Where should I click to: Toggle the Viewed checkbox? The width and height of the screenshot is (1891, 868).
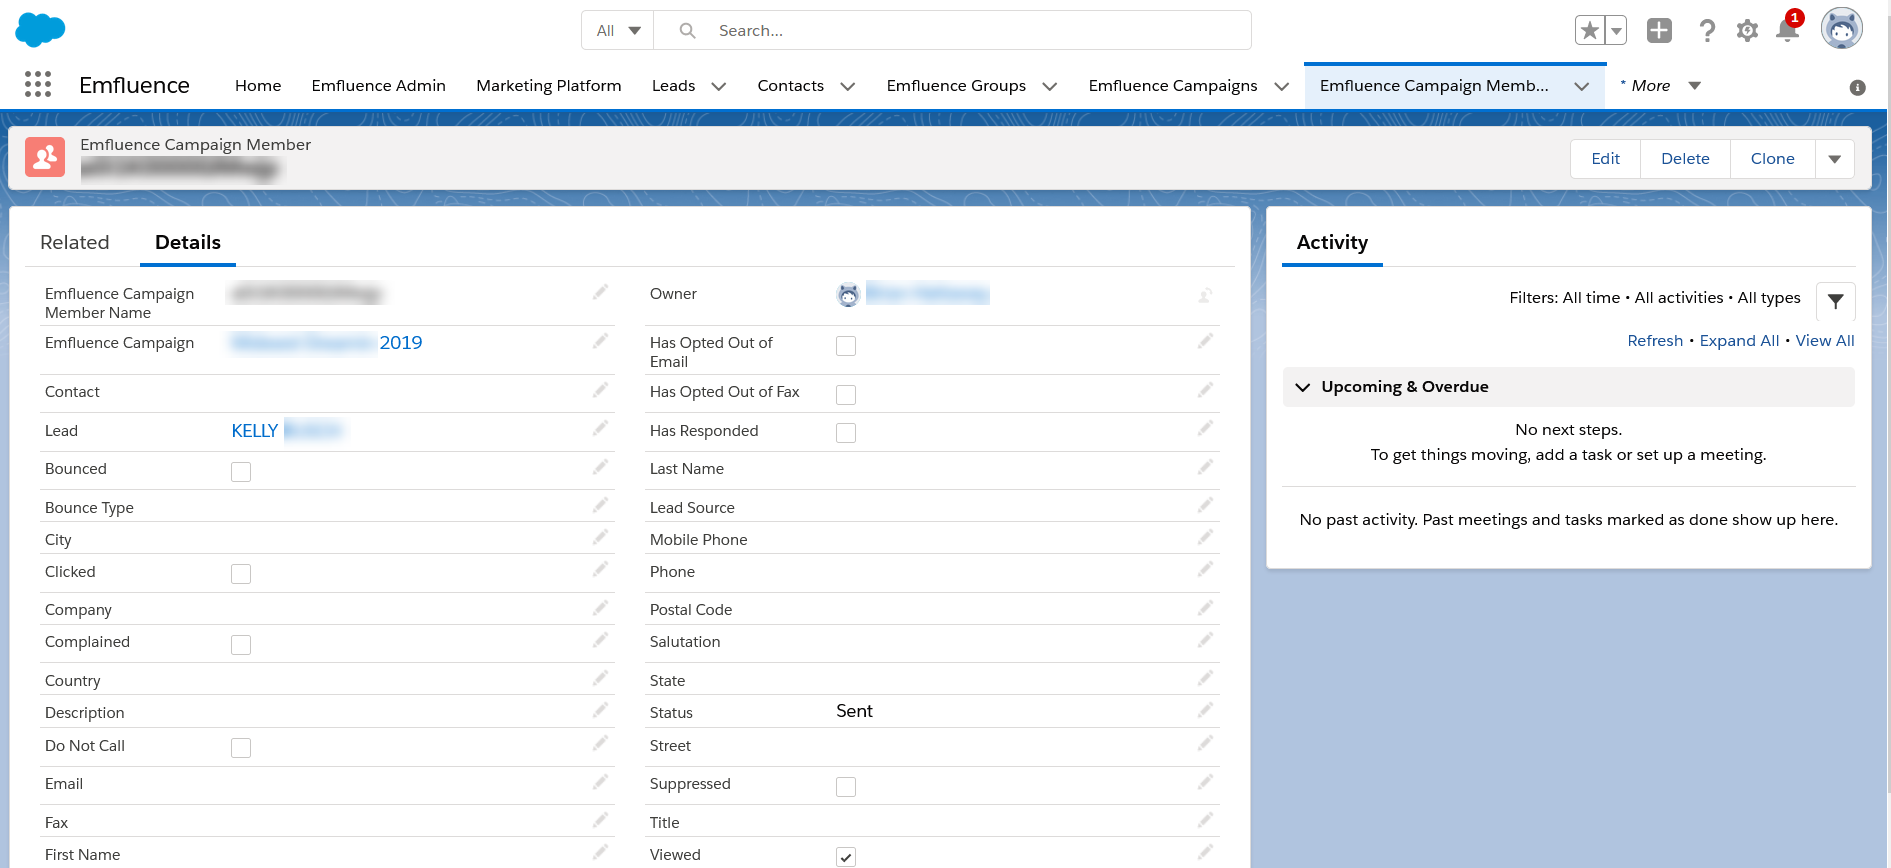tap(846, 856)
